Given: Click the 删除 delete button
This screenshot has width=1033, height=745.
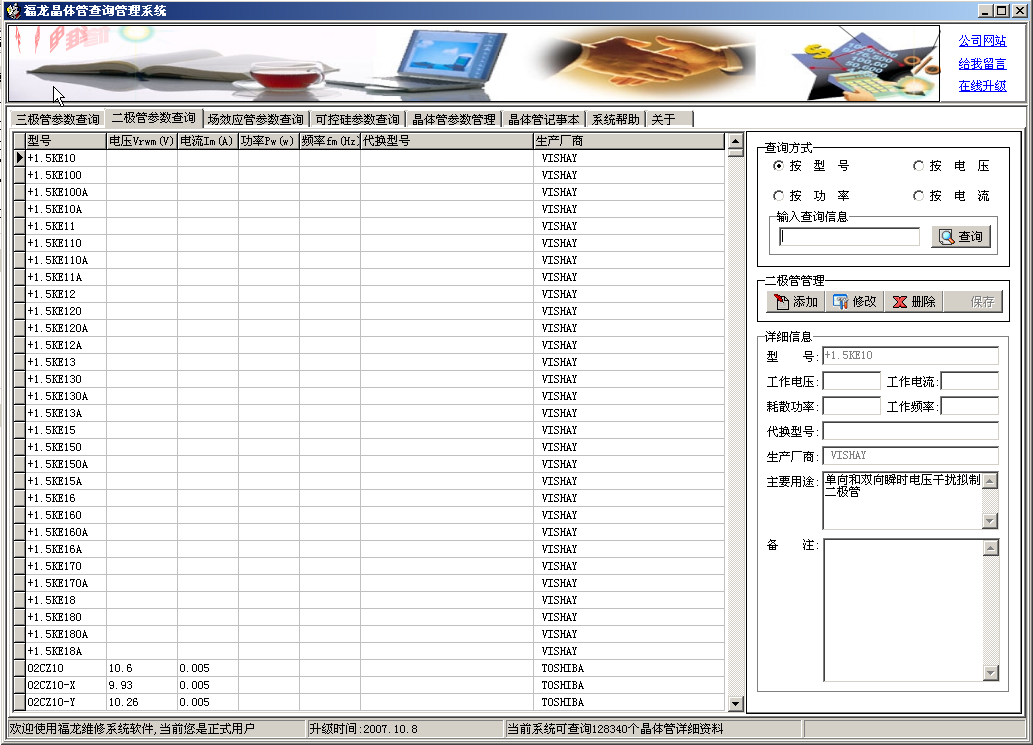Looking at the screenshot, I should coord(914,302).
